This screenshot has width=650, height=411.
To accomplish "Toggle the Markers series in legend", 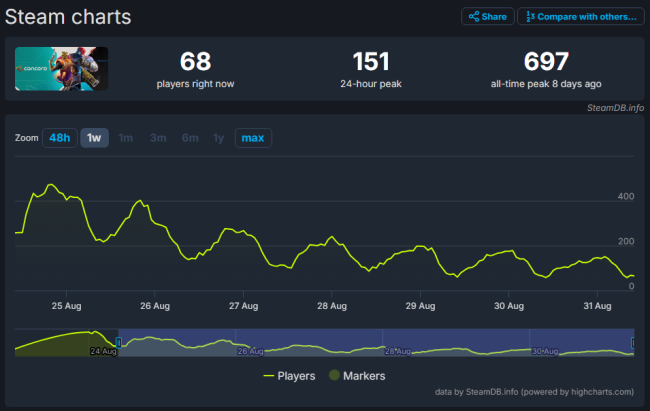I will point(357,376).
